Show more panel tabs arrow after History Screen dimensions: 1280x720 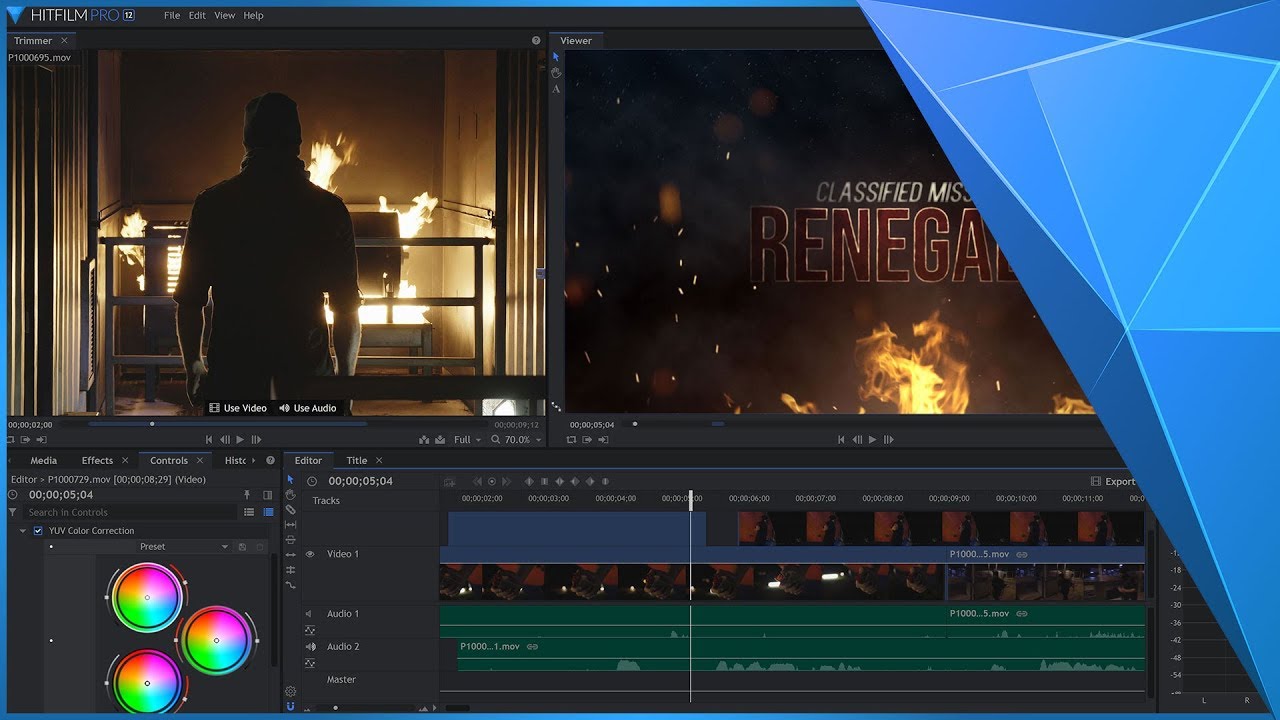click(254, 460)
